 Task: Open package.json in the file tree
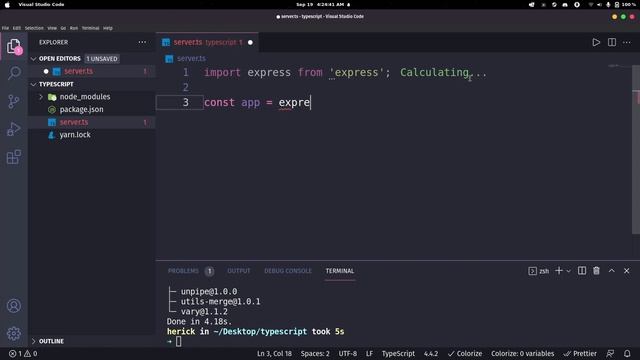81,109
